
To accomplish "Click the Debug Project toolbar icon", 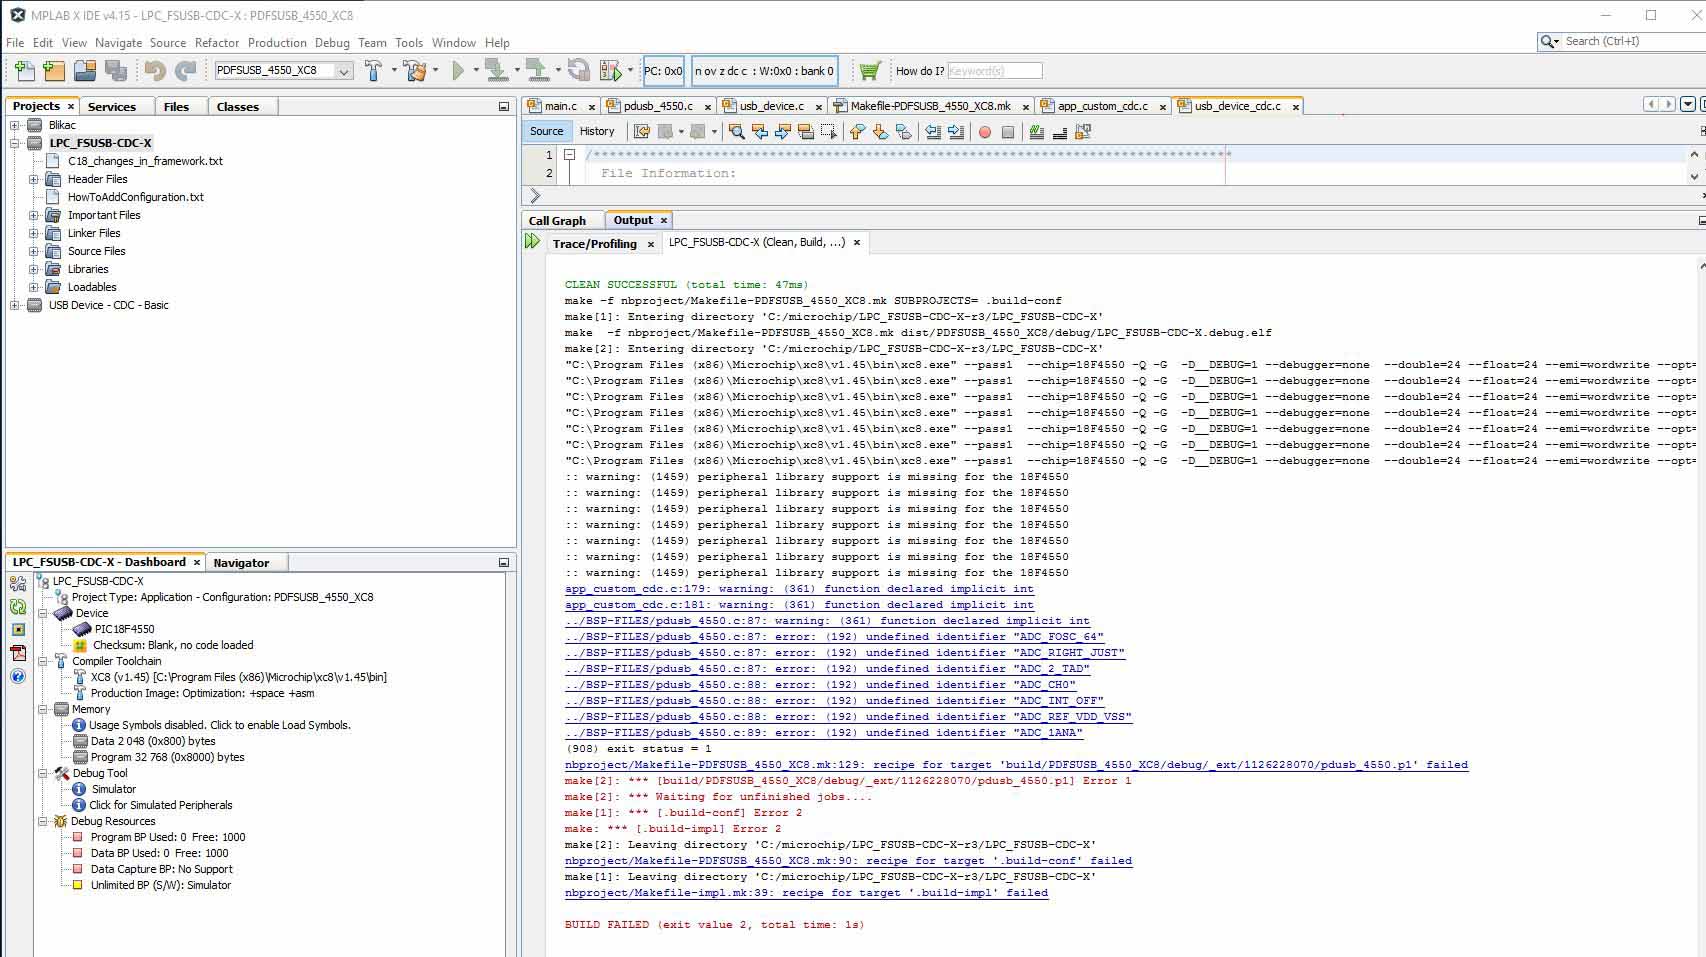I will (x=610, y=71).
